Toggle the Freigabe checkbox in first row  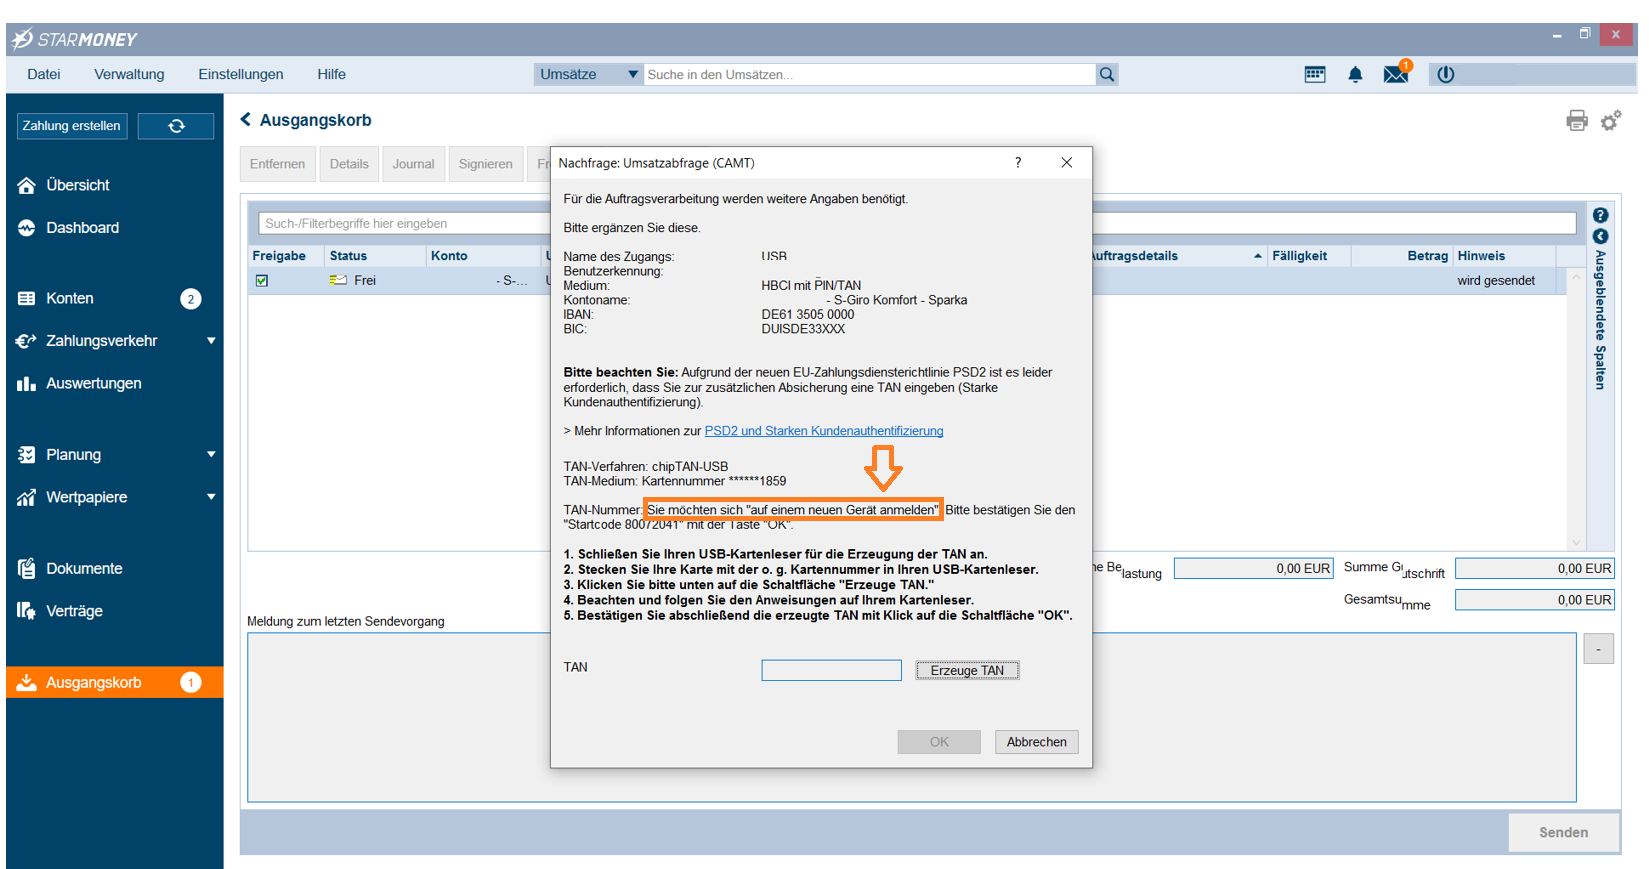(262, 281)
